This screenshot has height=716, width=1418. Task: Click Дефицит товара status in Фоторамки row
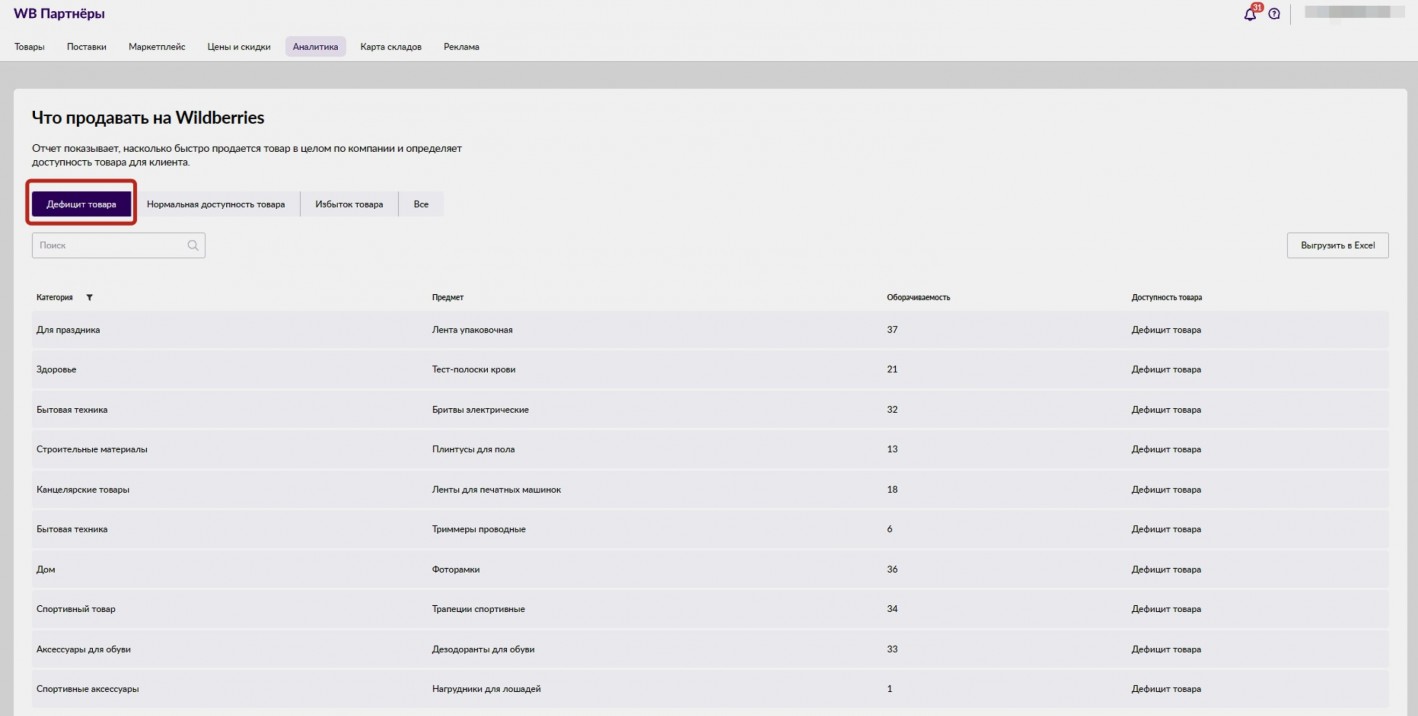1166,569
